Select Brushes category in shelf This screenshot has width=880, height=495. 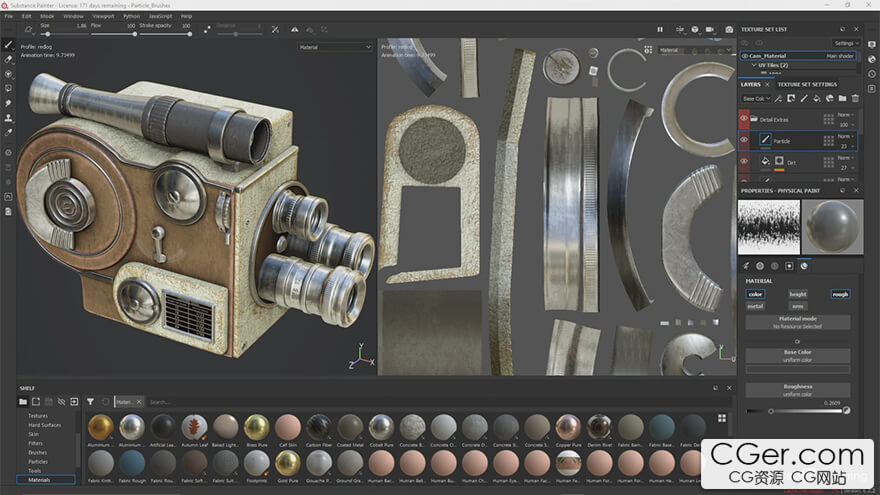38,452
